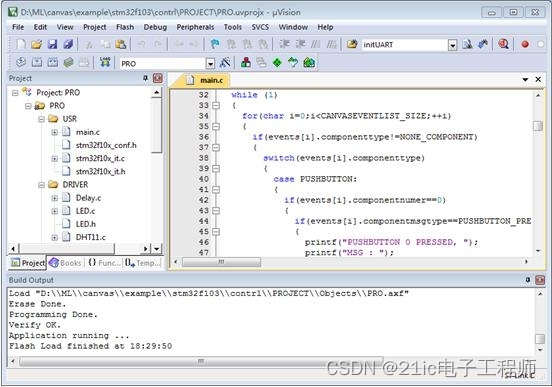Open Manage Run-Time Environment green diamond

[x=277, y=63]
